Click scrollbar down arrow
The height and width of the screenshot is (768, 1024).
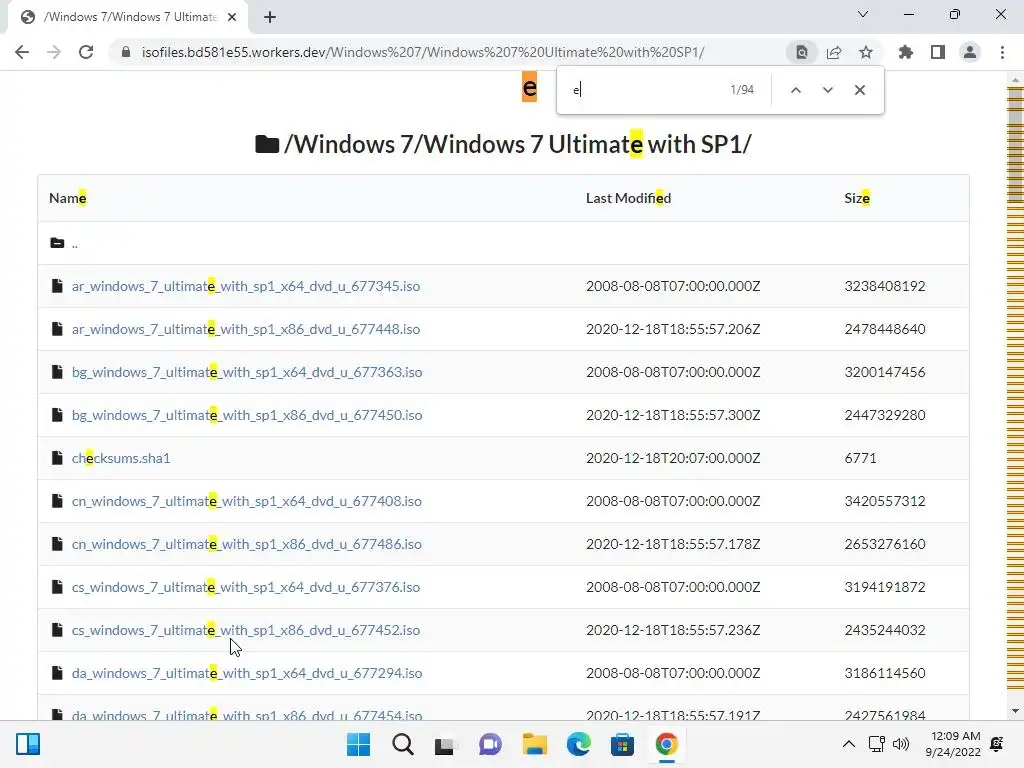pyautogui.click(x=1015, y=711)
